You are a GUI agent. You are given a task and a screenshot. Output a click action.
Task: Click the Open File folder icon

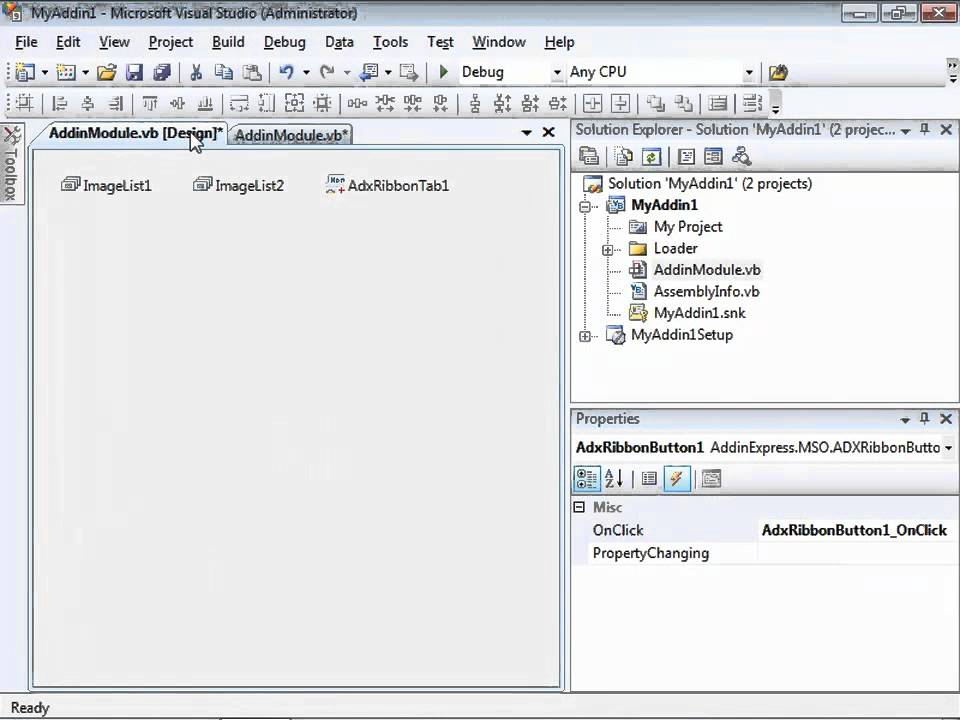tap(107, 72)
